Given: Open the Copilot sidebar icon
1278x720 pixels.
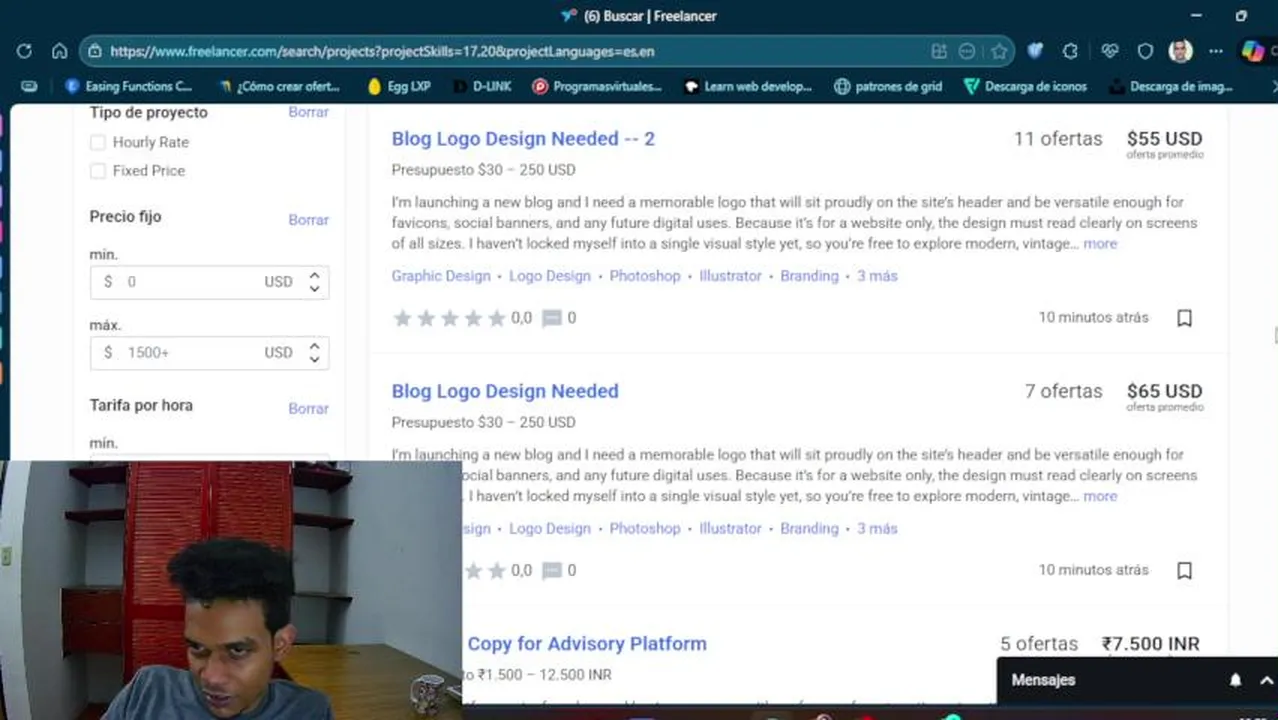Looking at the screenshot, I should coord(1252,51).
